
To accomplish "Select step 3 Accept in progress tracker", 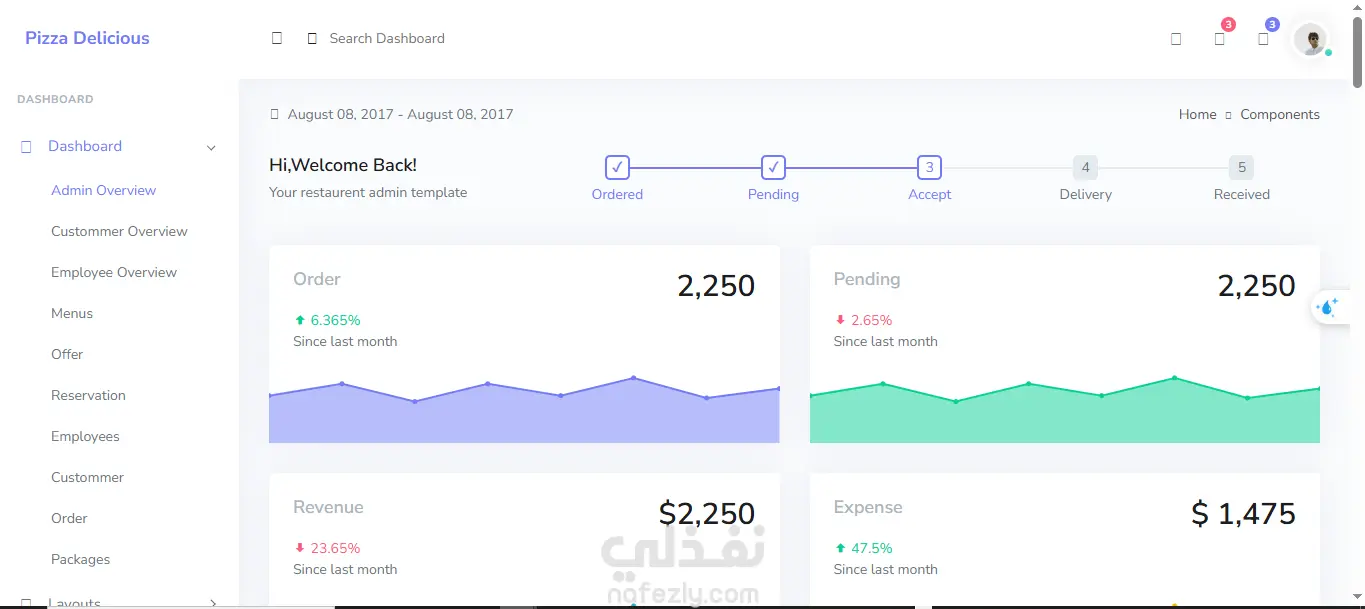I will tap(929, 167).
